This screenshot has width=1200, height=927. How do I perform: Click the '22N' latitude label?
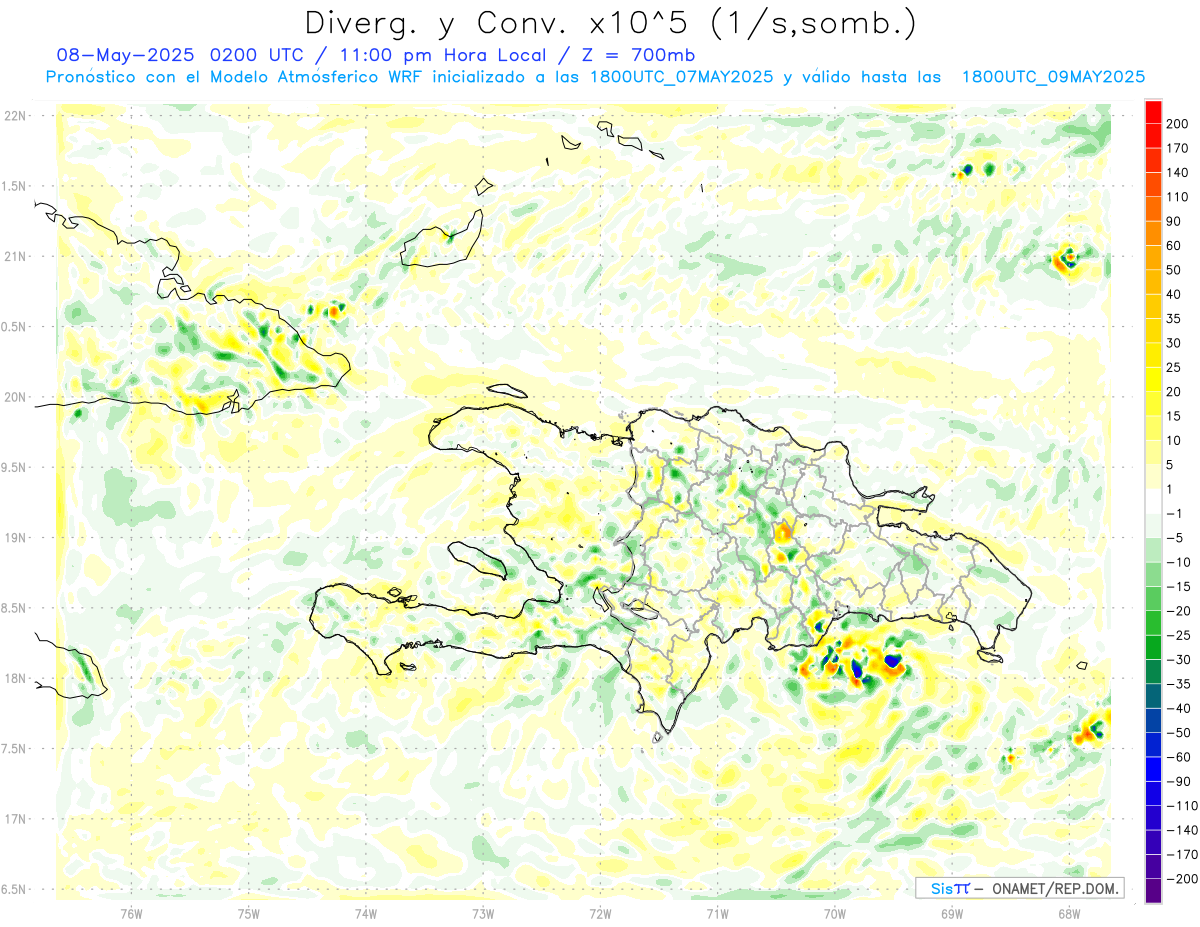point(15,116)
